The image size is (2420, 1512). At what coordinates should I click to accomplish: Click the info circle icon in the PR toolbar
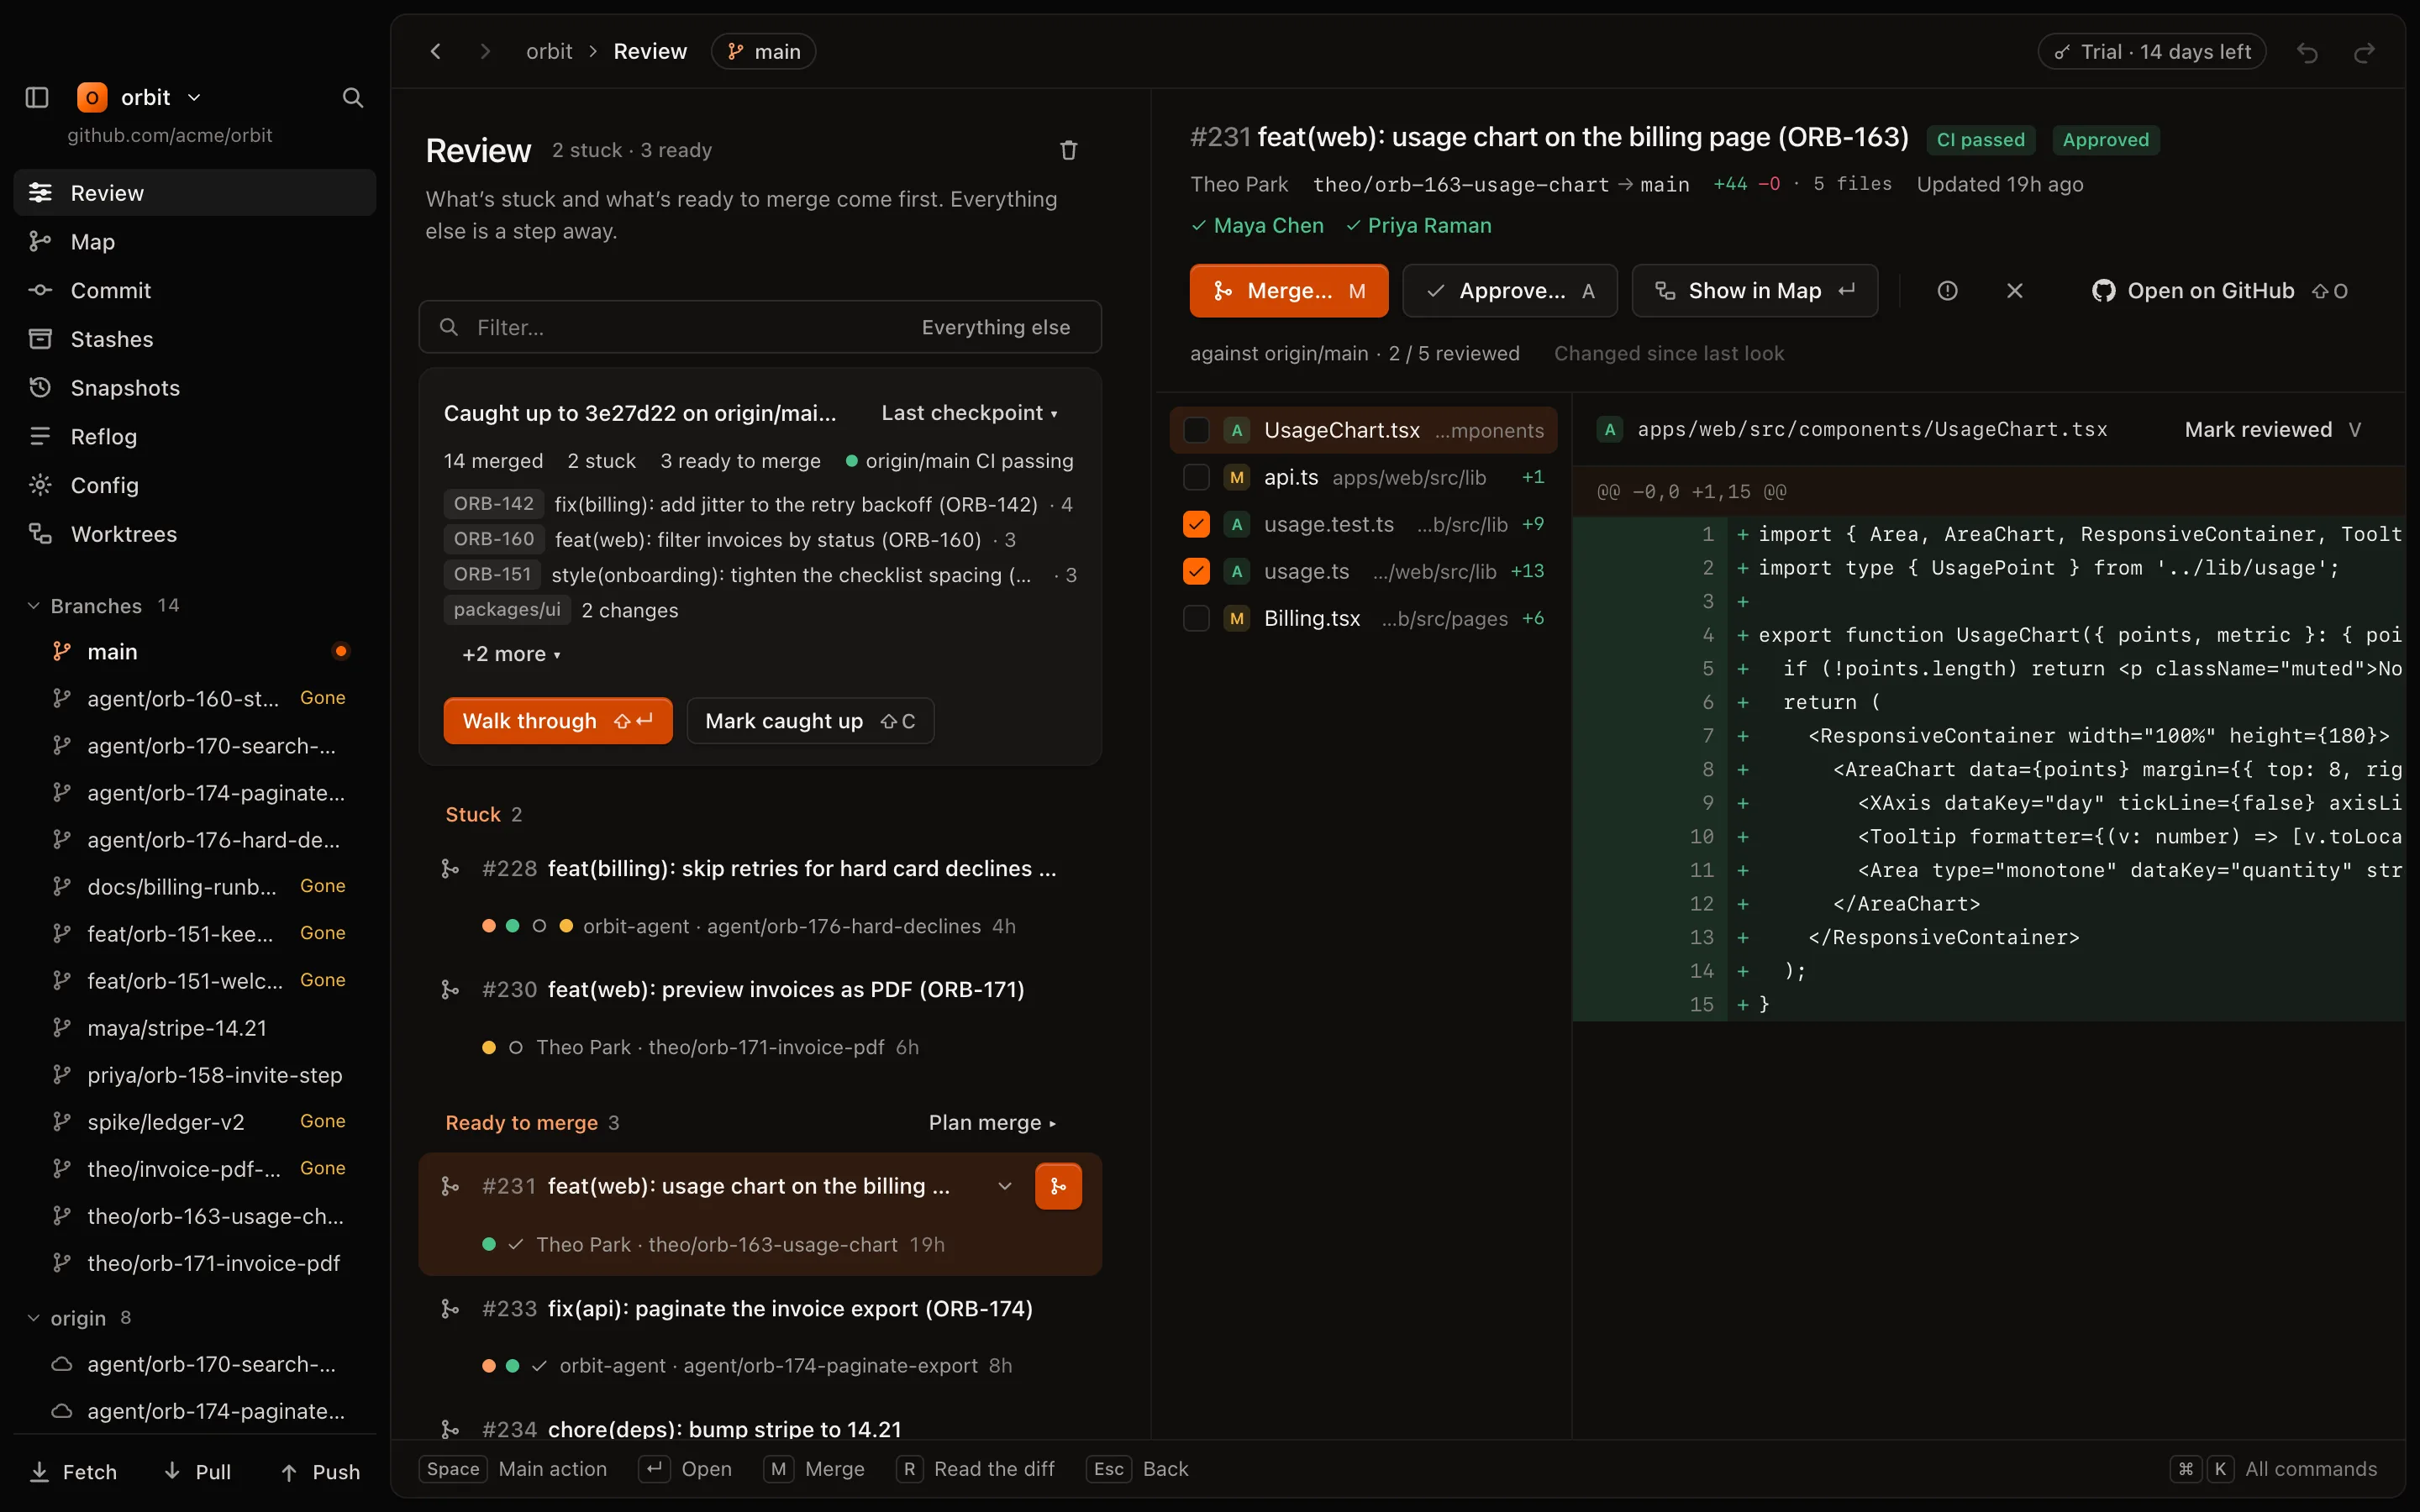[1947, 291]
